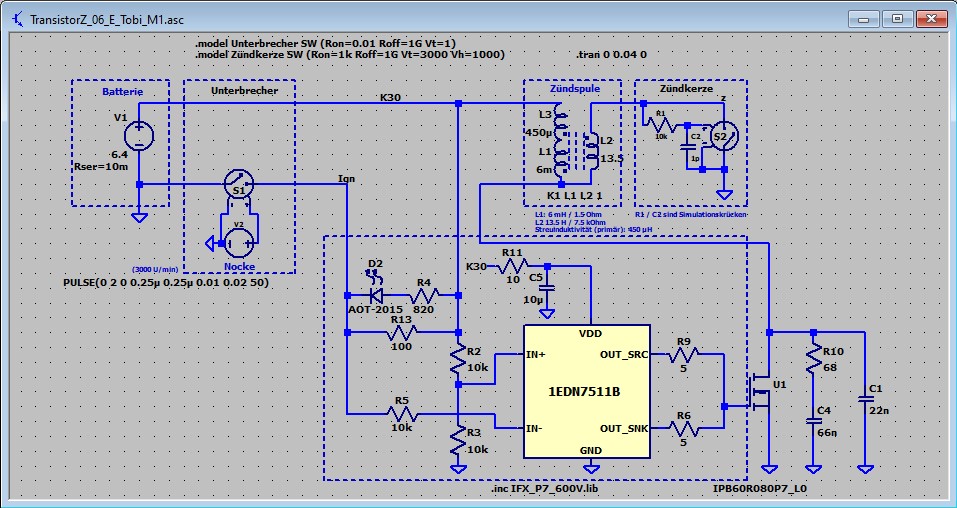Select the D2 AOT-2015 LED symbol

[x=376, y=295]
